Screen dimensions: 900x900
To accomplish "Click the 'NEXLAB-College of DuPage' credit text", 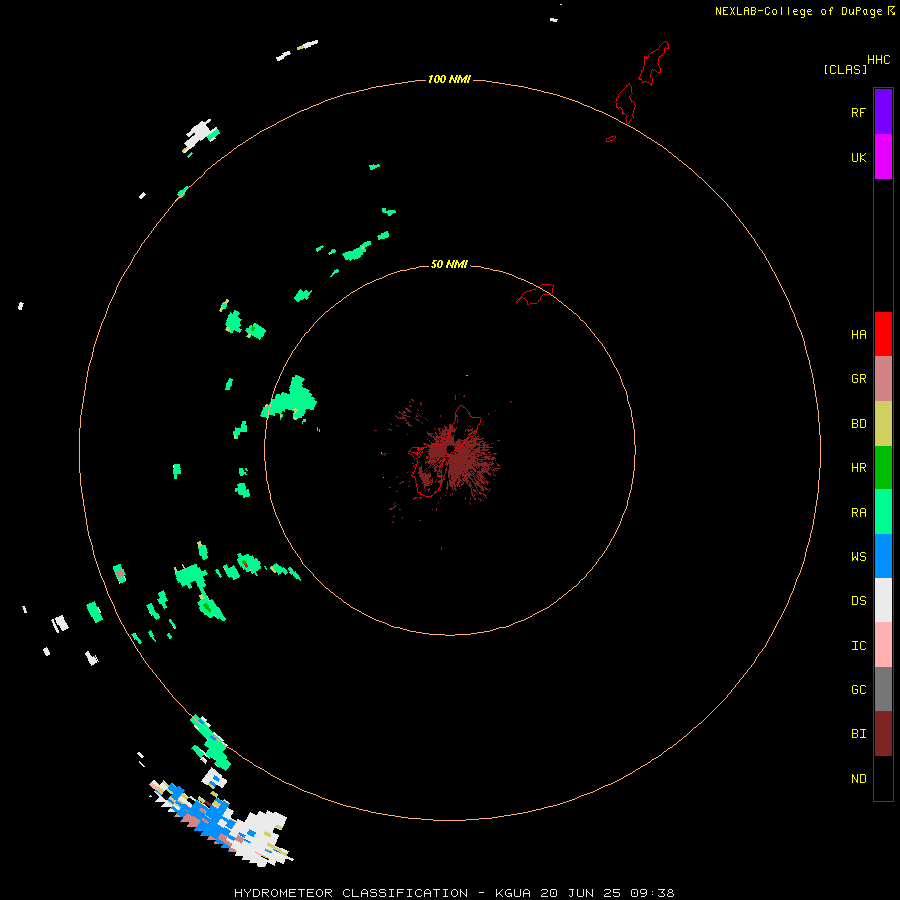I will pyautogui.click(x=798, y=11).
